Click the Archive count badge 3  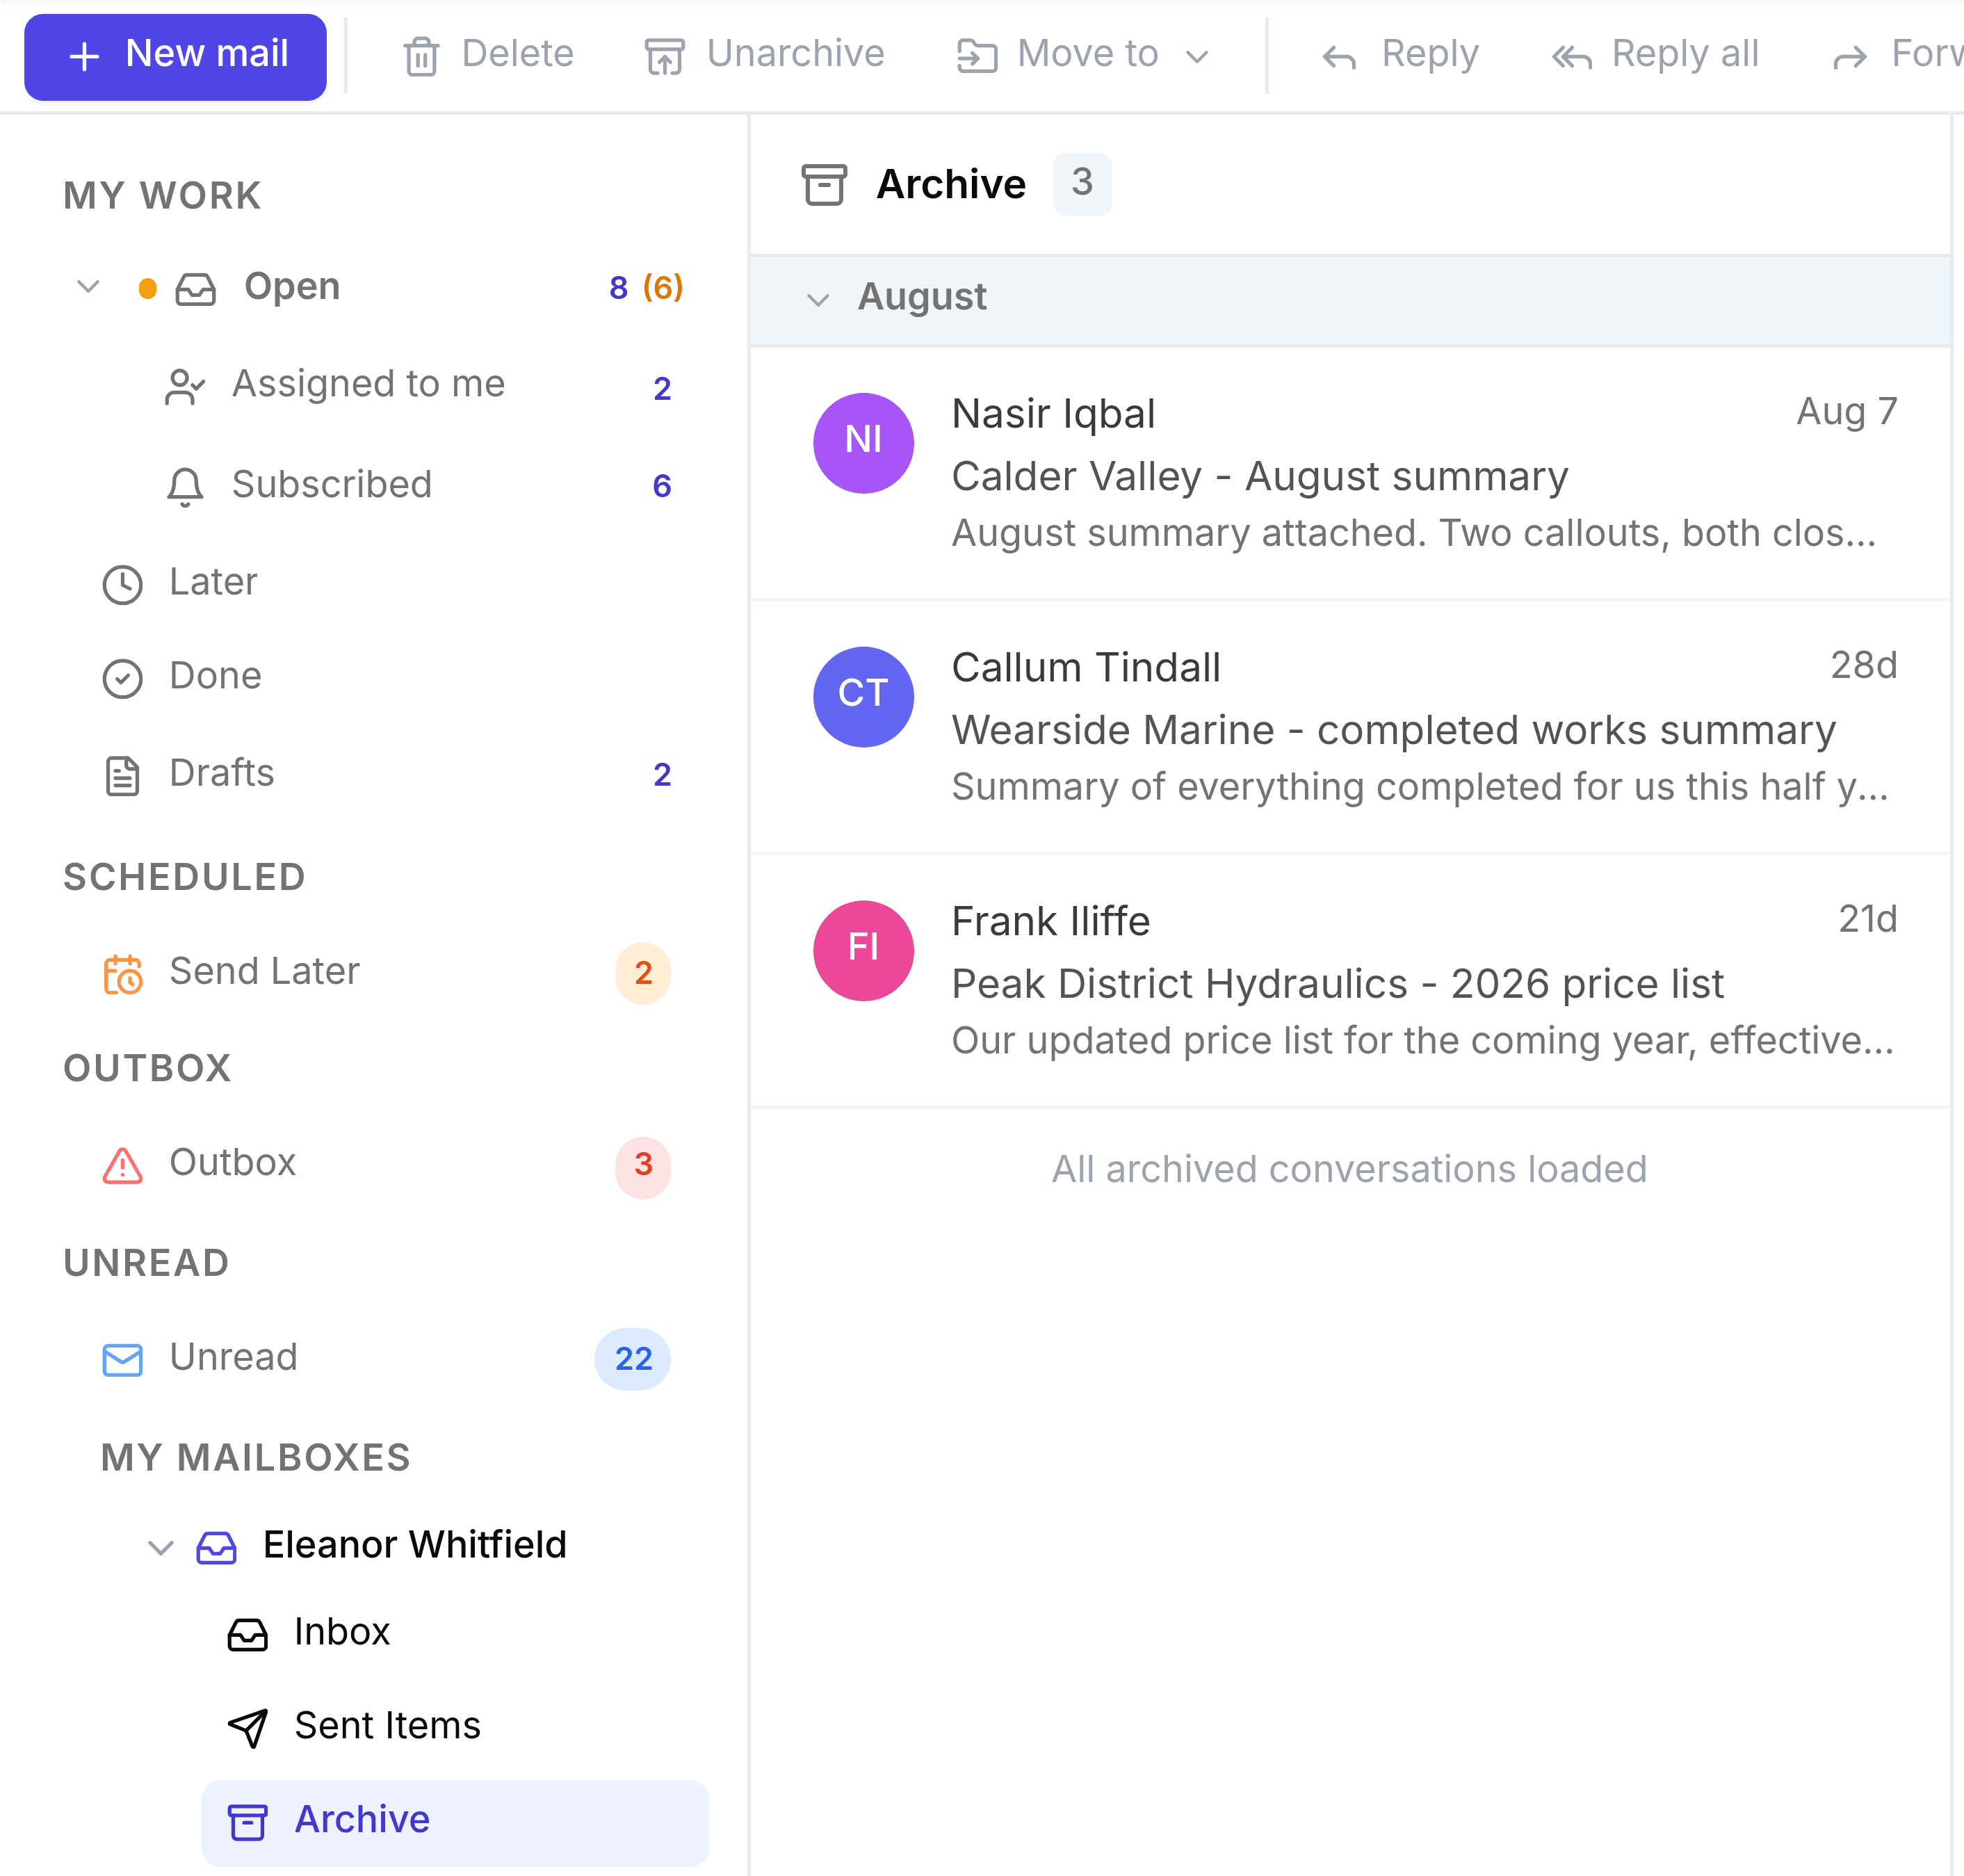(x=1081, y=183)
